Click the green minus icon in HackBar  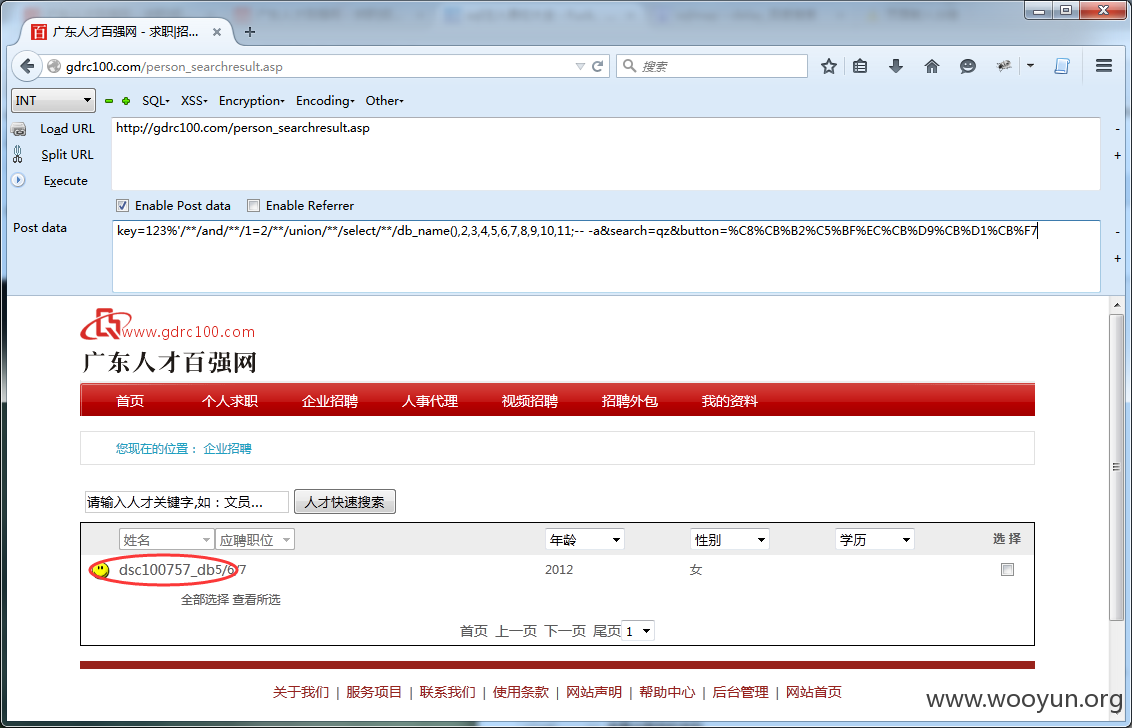[x=109, y=101]
